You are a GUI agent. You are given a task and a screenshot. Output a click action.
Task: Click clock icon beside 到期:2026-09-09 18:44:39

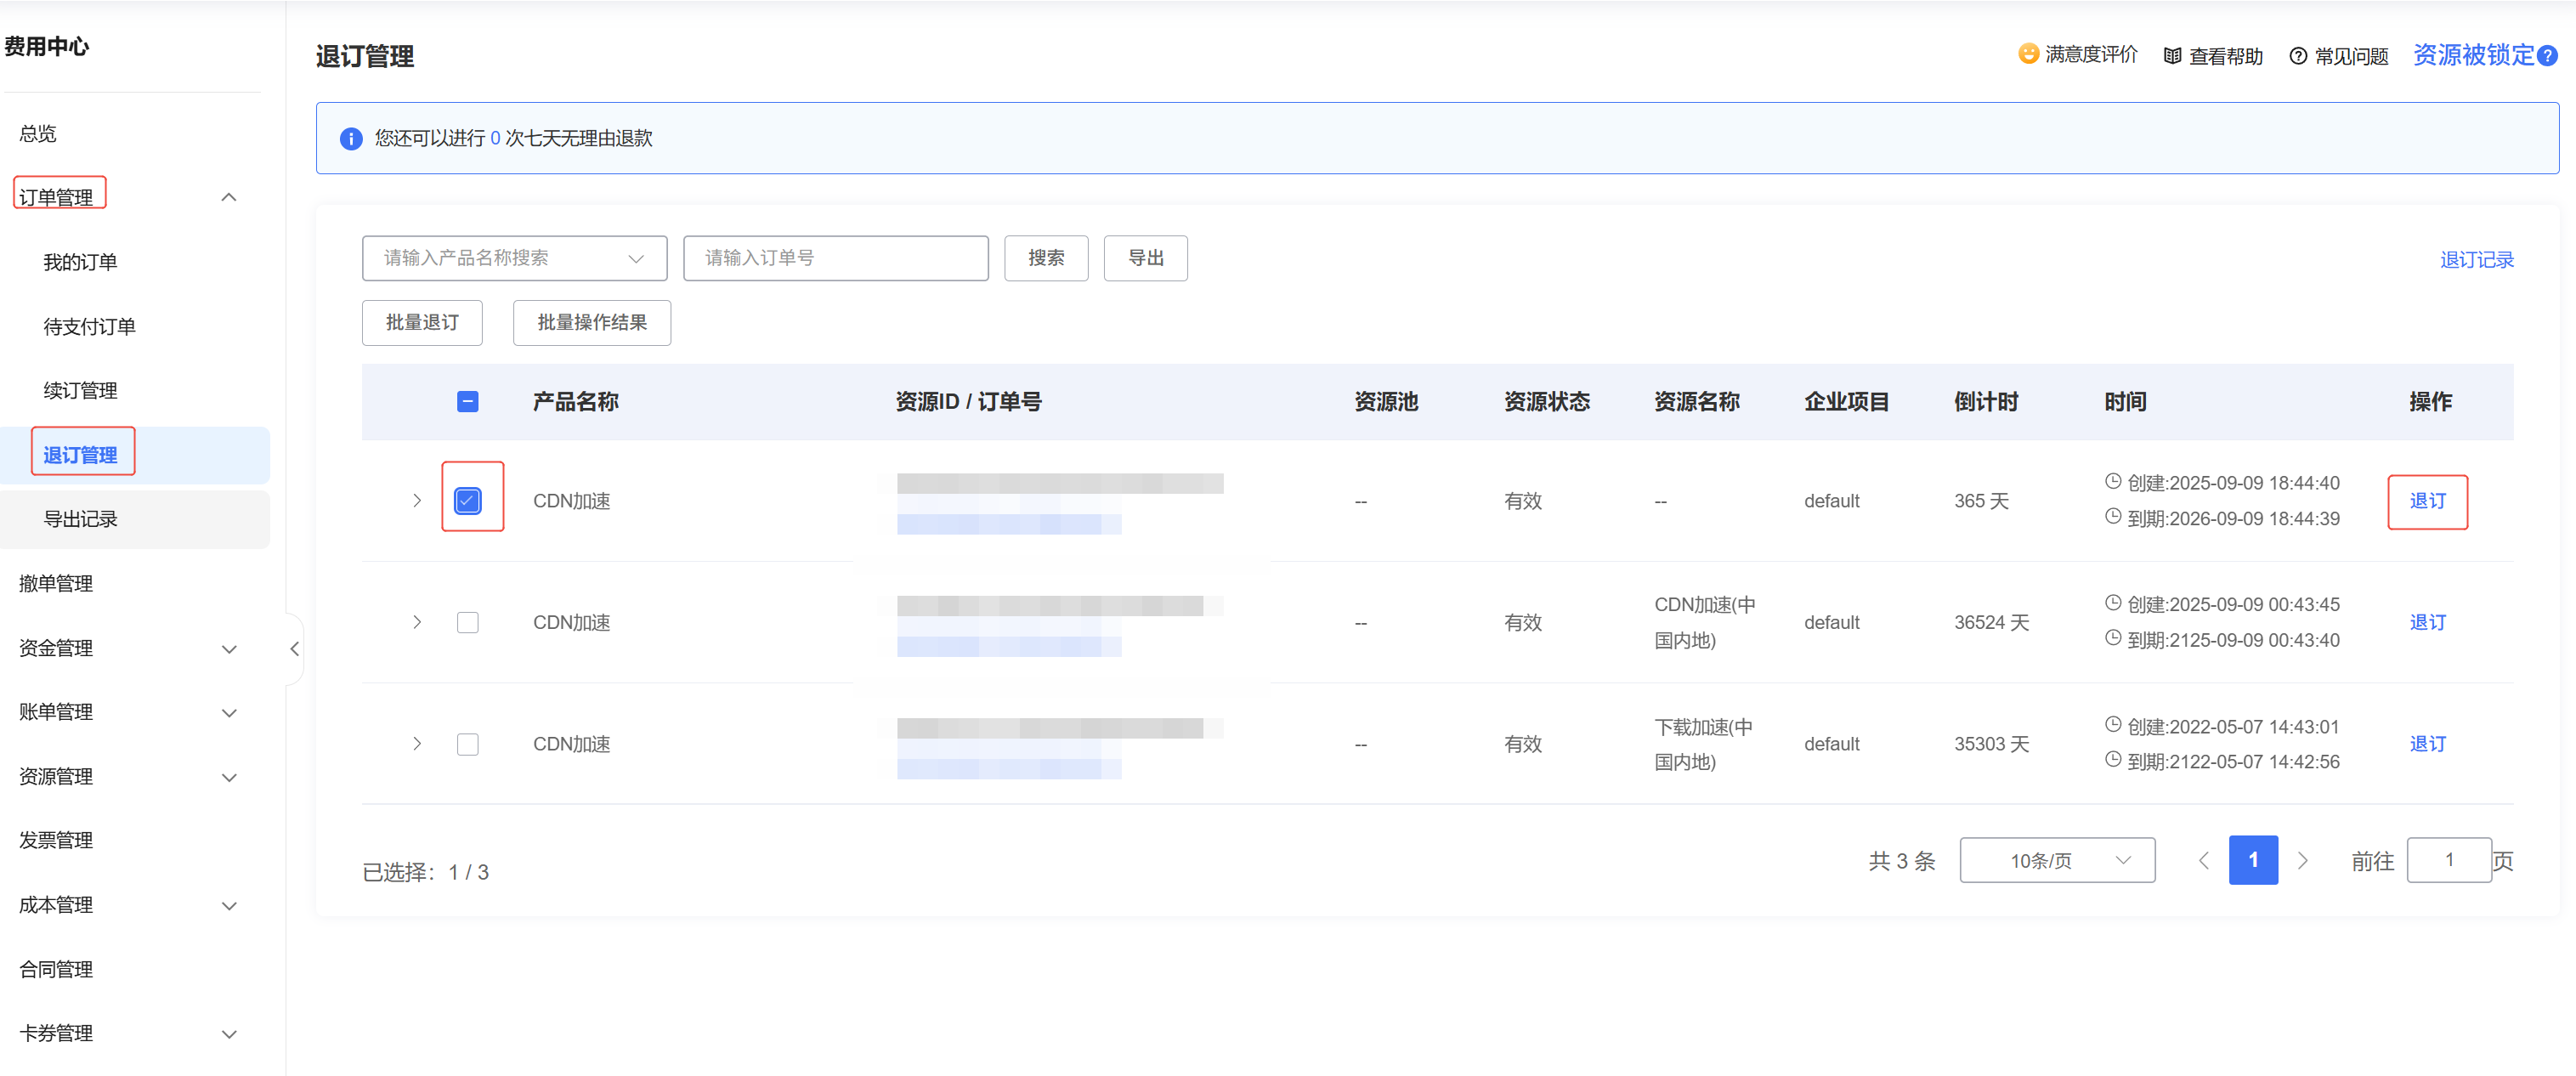point(2113,516)
